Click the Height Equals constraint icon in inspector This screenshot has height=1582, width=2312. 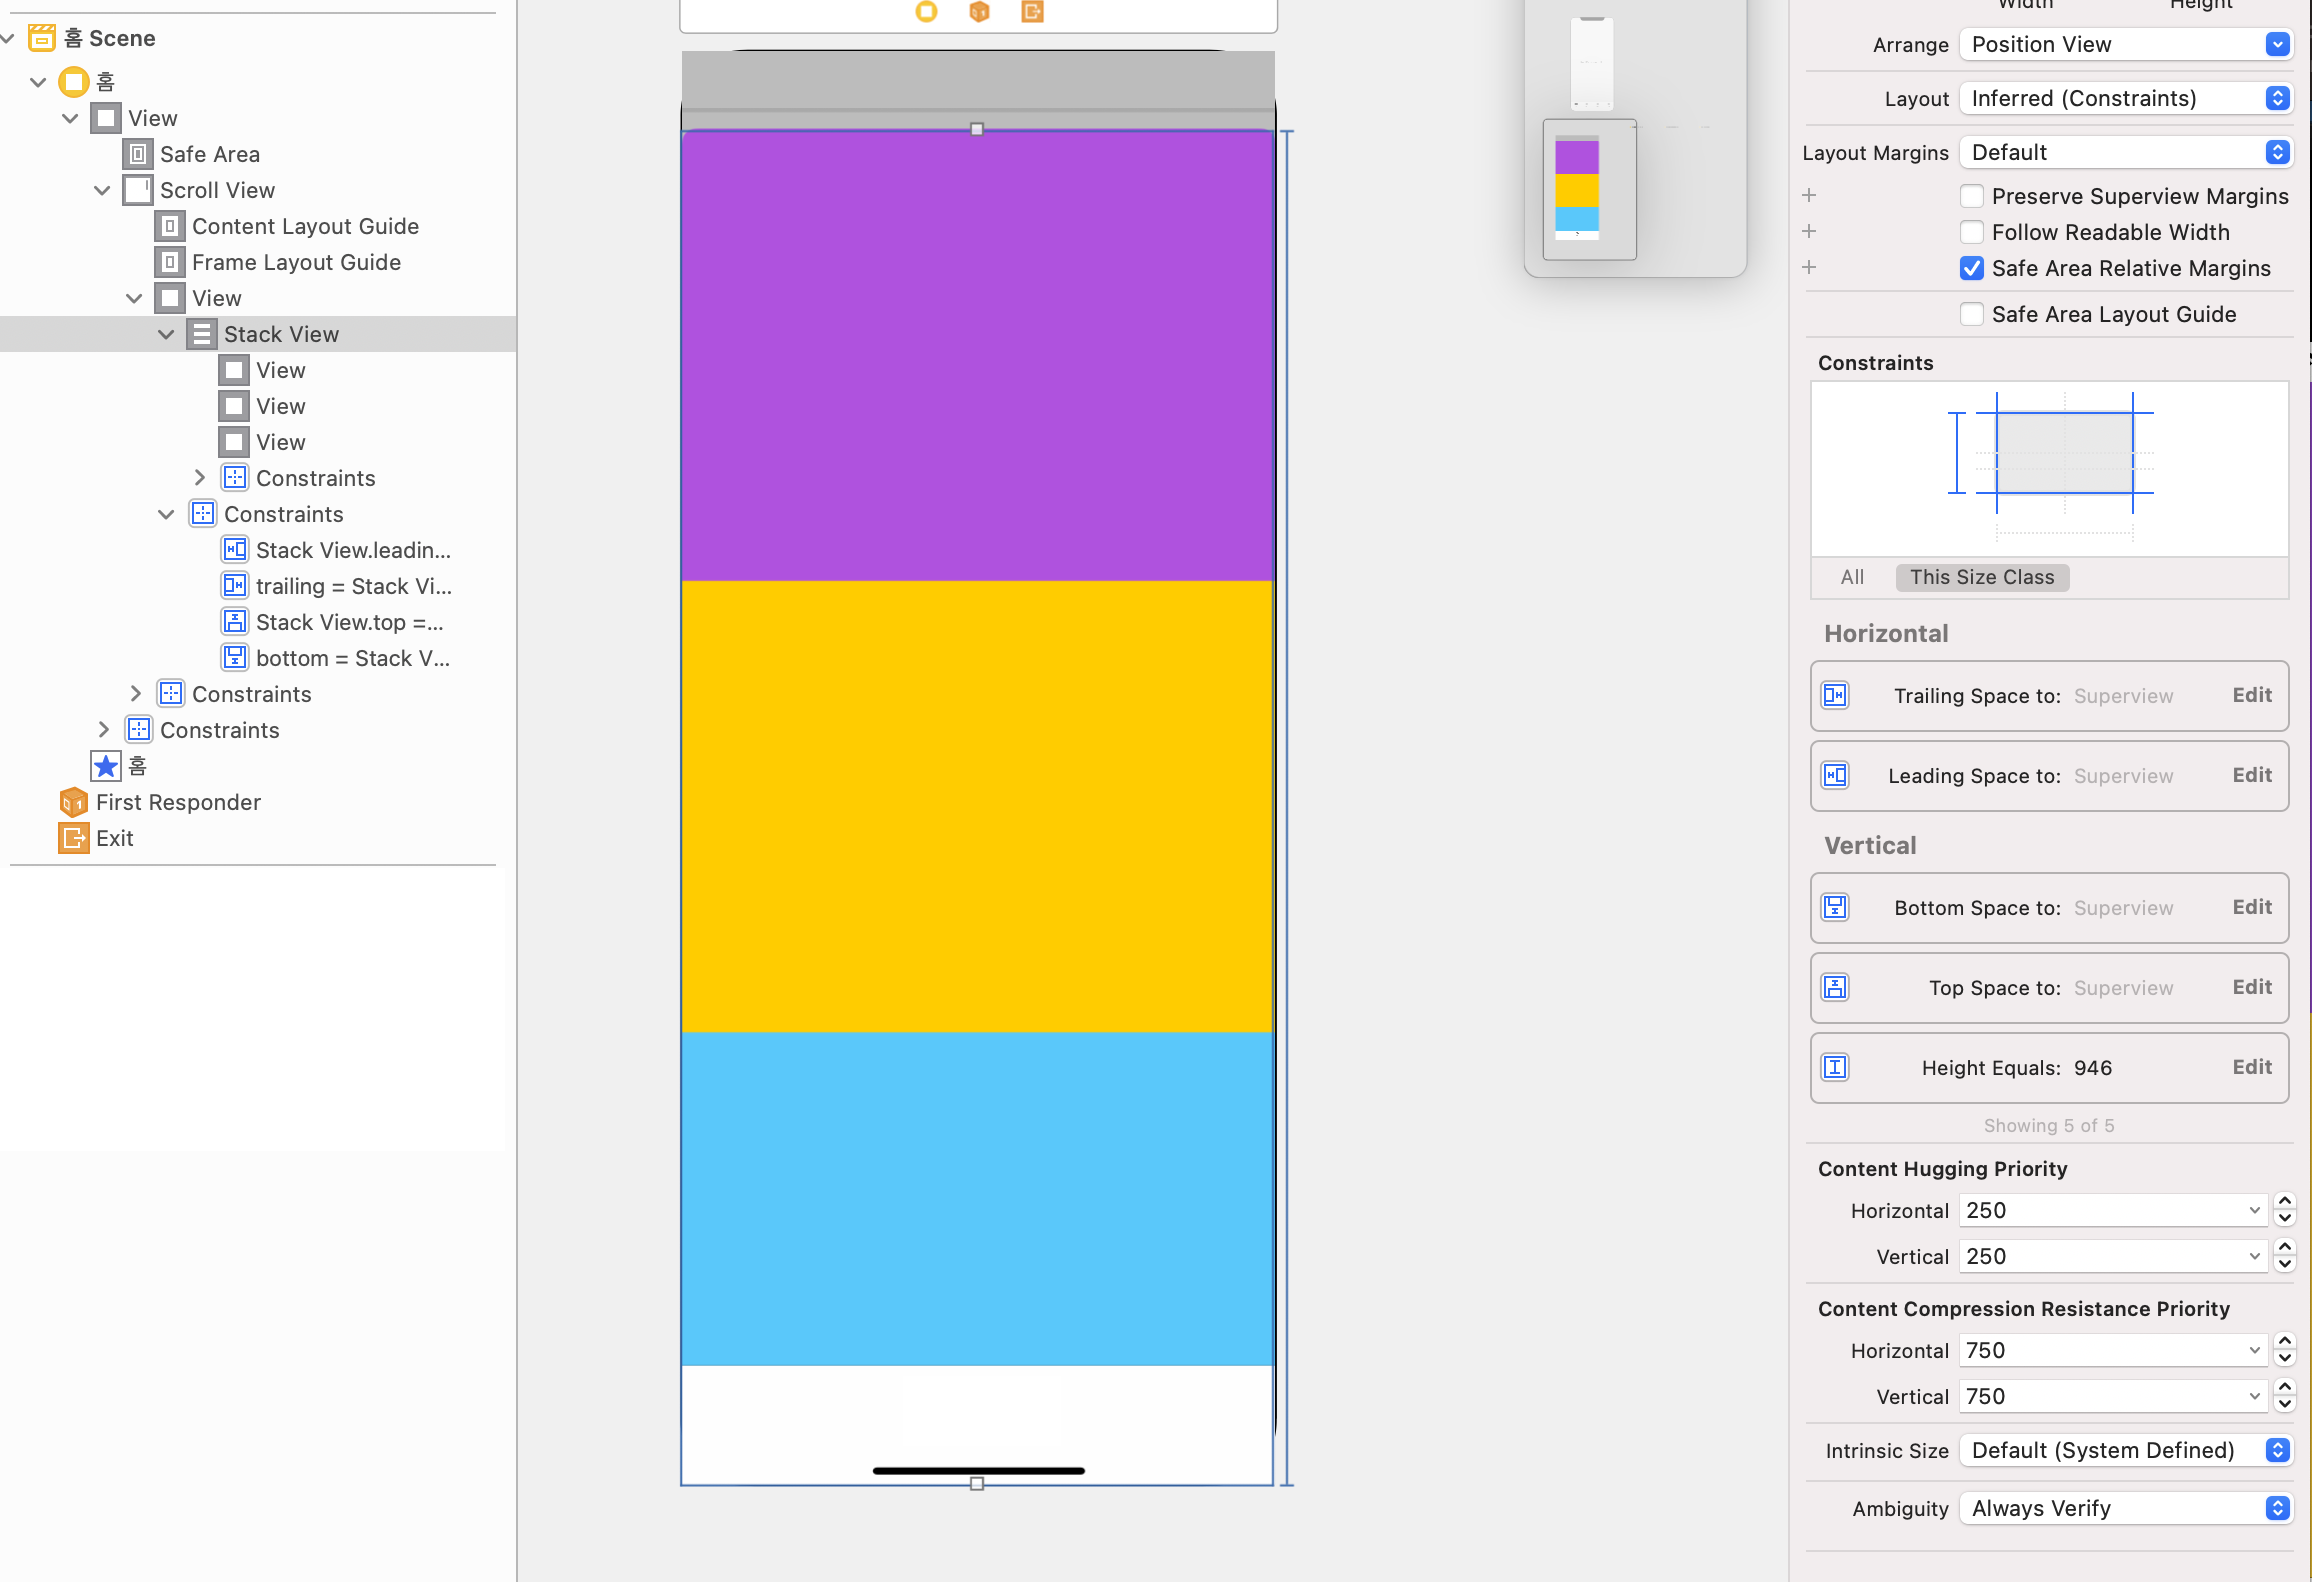(1835, 1068)
